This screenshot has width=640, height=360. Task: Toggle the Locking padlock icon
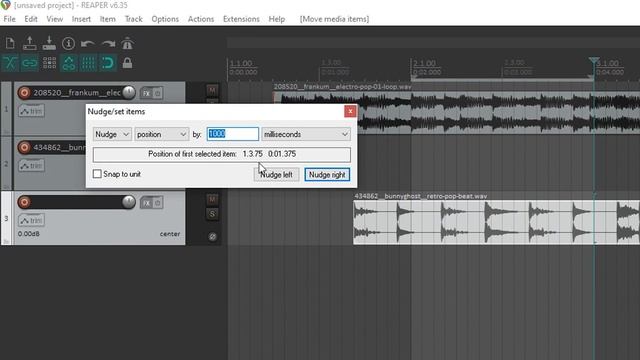[127, 63]
